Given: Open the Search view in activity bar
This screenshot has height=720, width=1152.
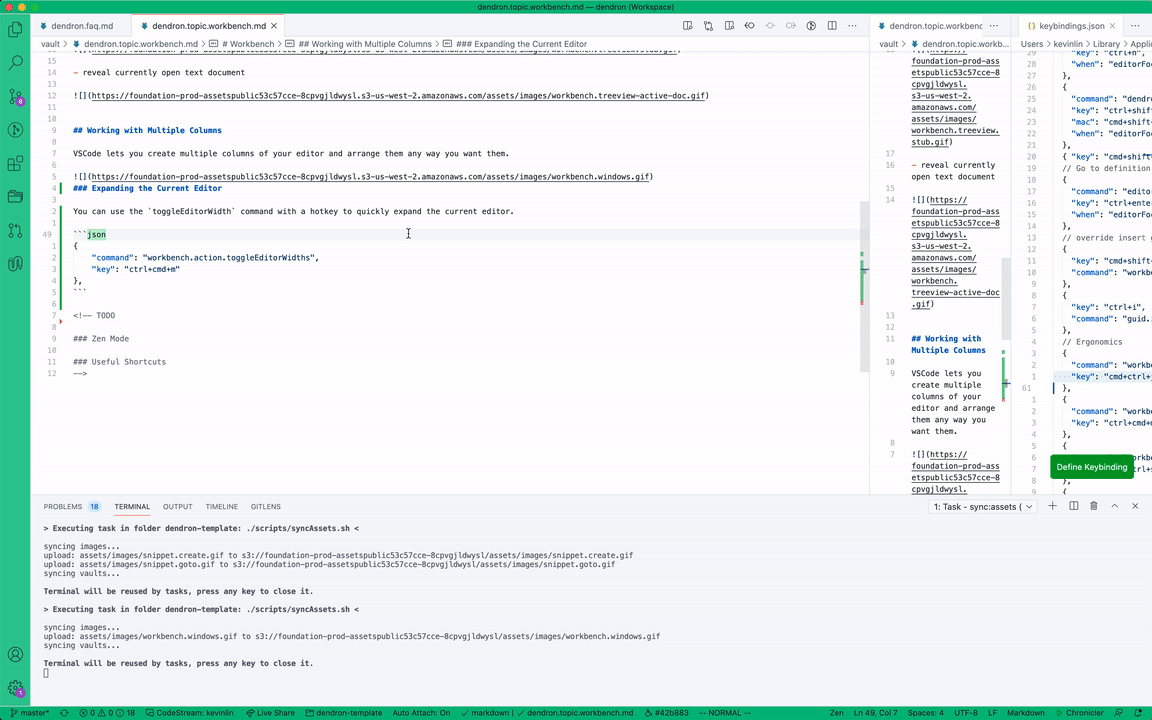Looking at the screenshot, I should pyautogui.click(x=15, y=63).
